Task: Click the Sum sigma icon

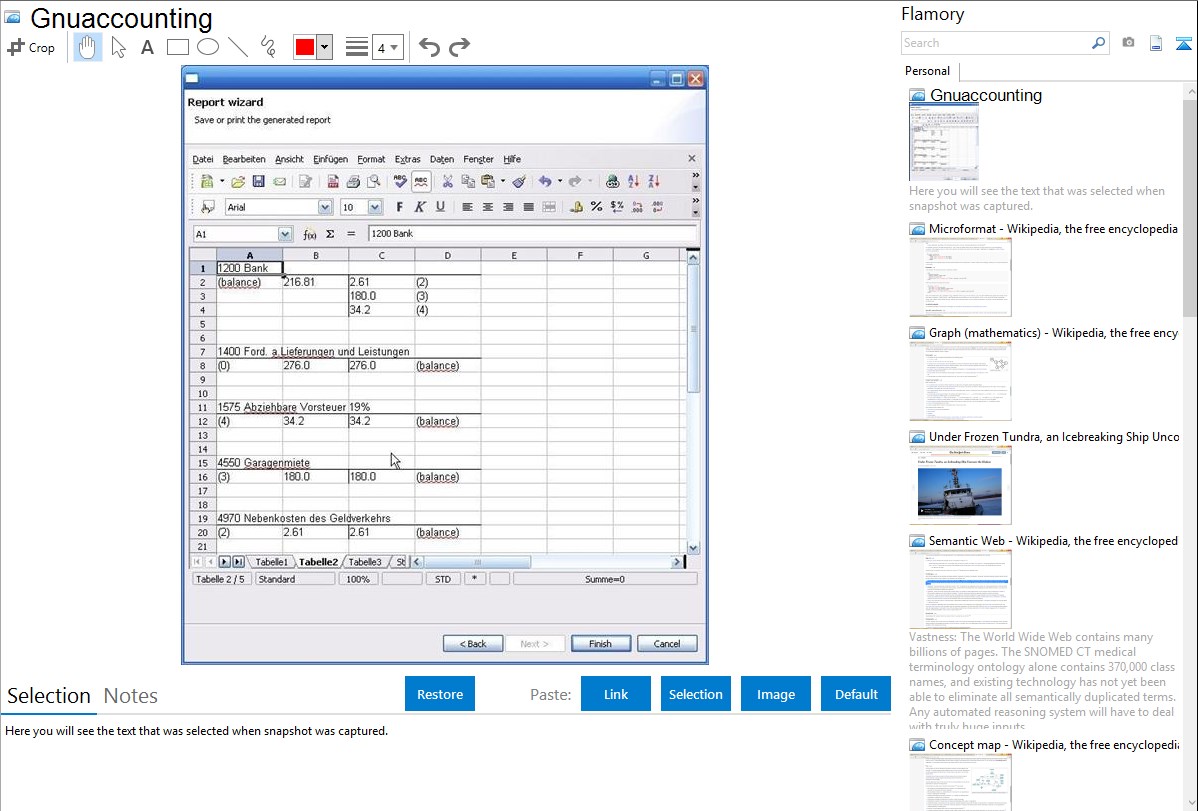Action: (x=330, y=234)
